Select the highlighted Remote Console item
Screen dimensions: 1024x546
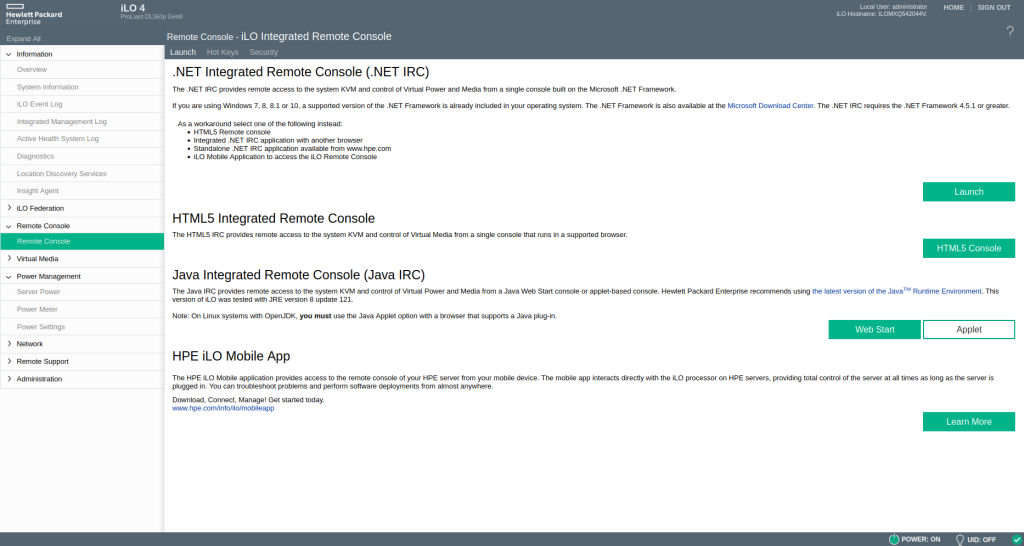(x=82, y=242)
